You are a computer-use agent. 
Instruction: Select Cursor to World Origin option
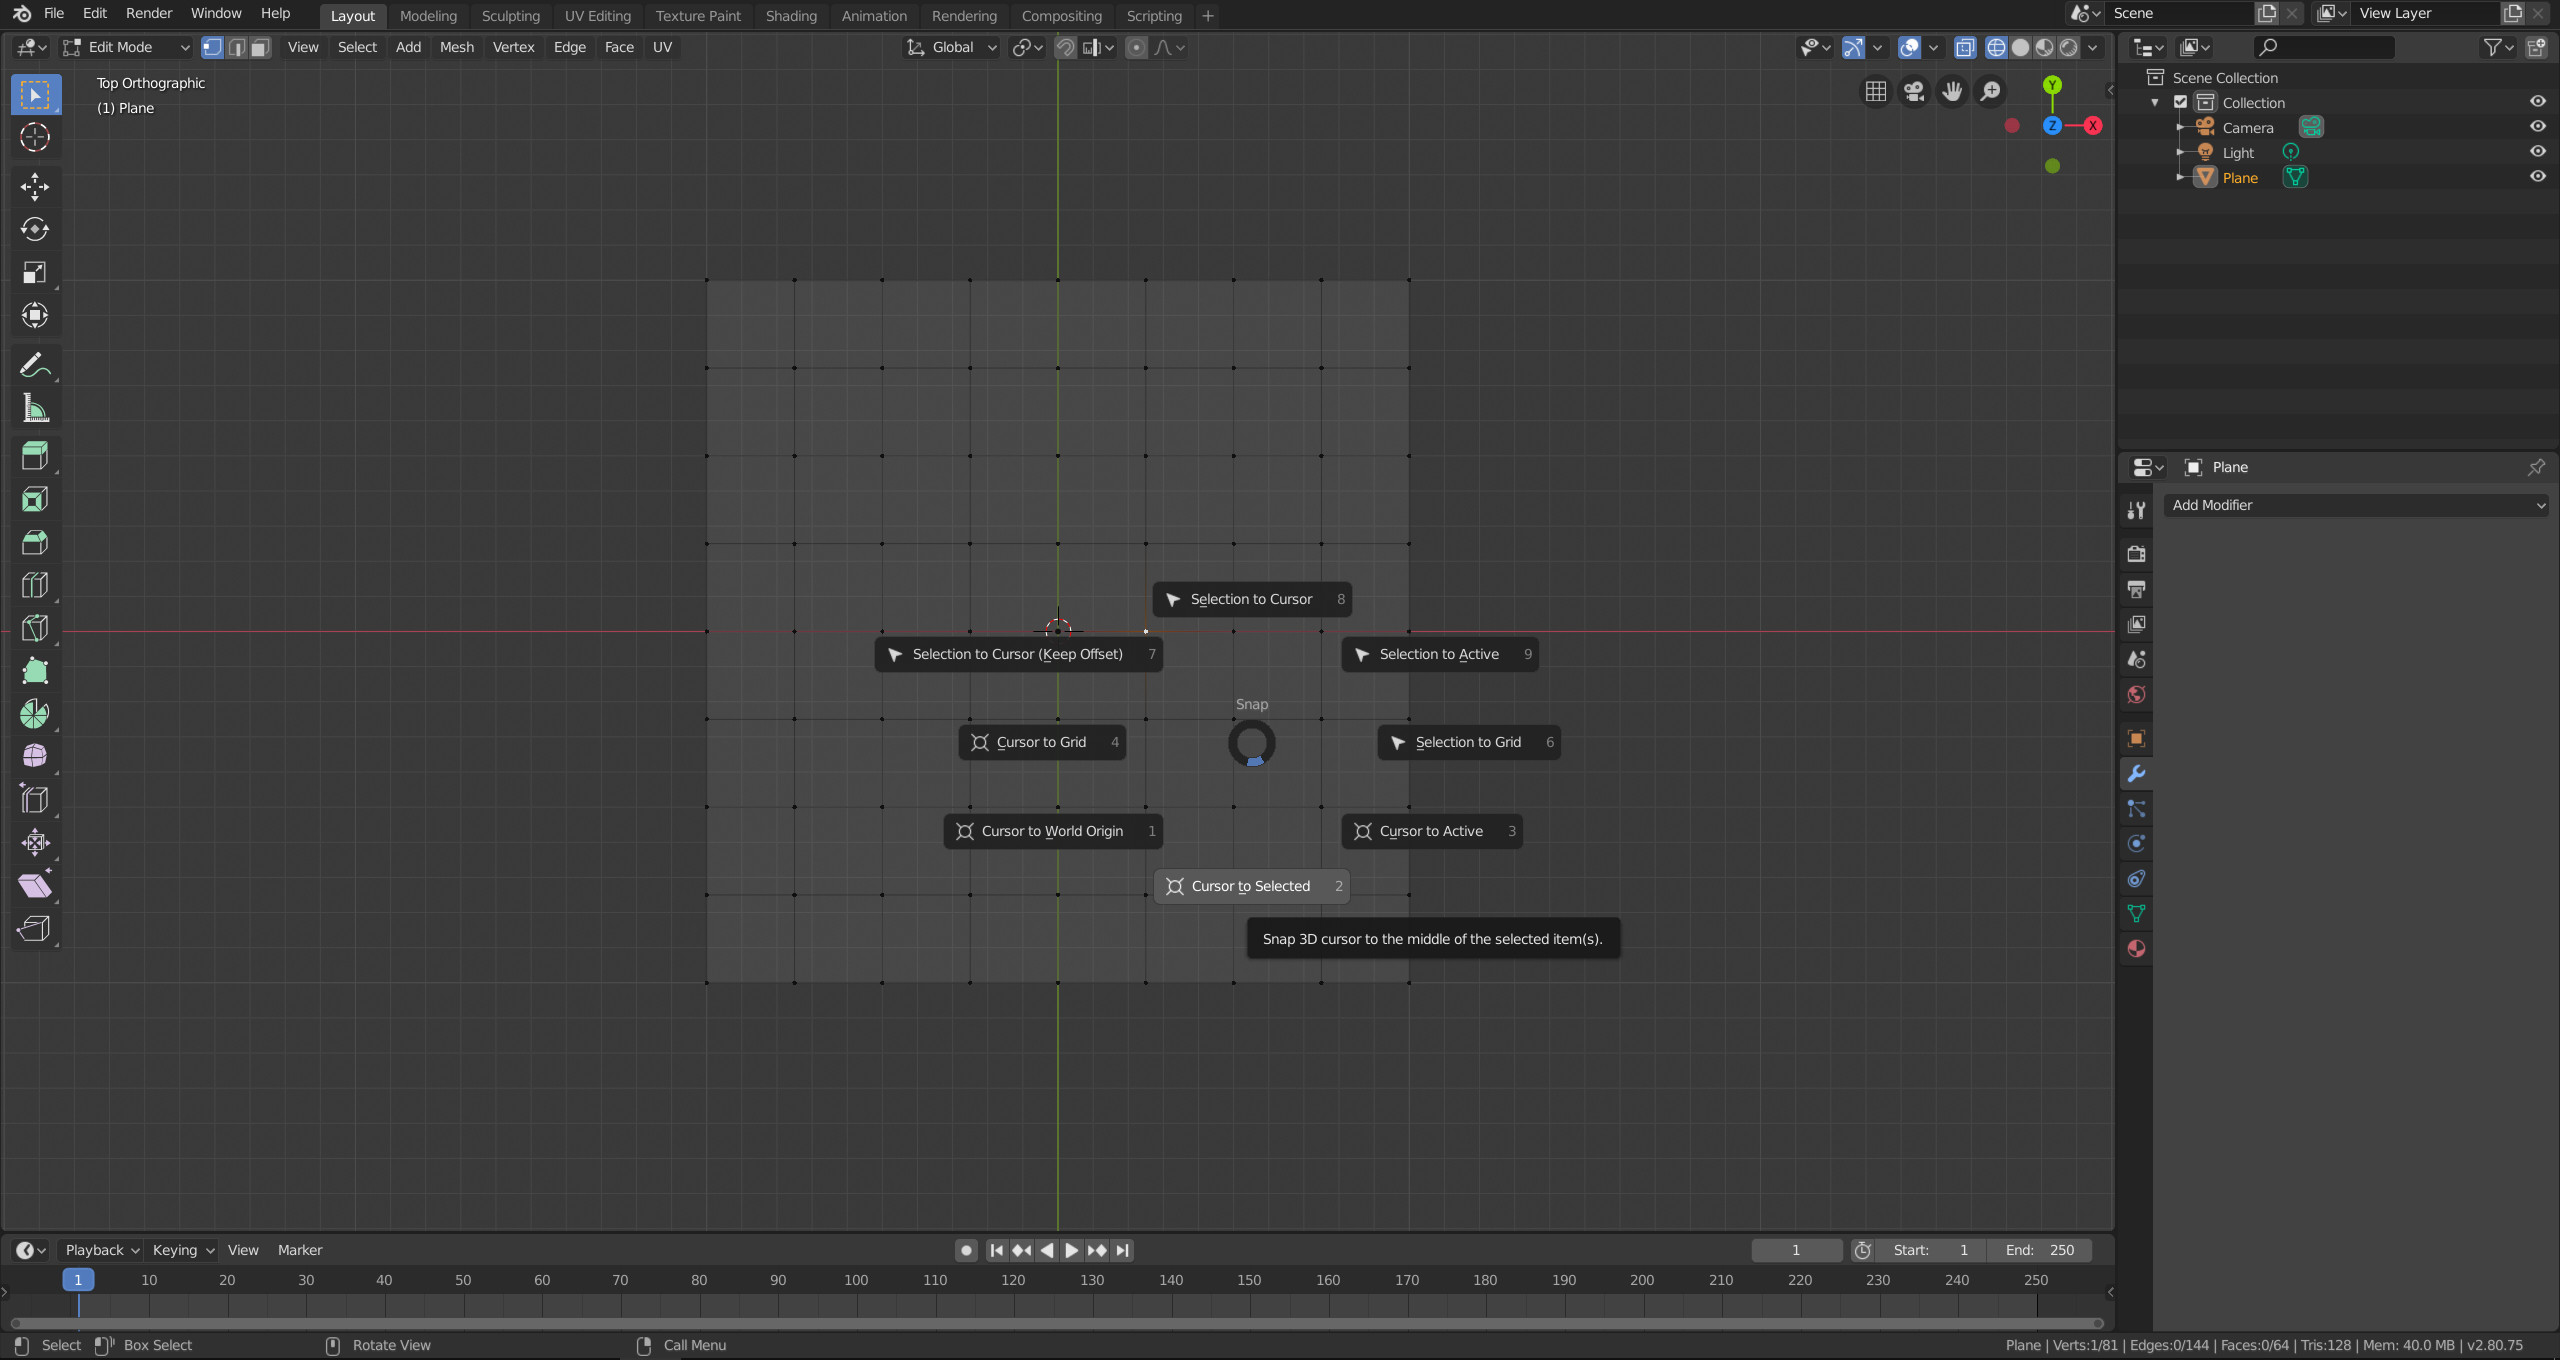point(1050,830)
